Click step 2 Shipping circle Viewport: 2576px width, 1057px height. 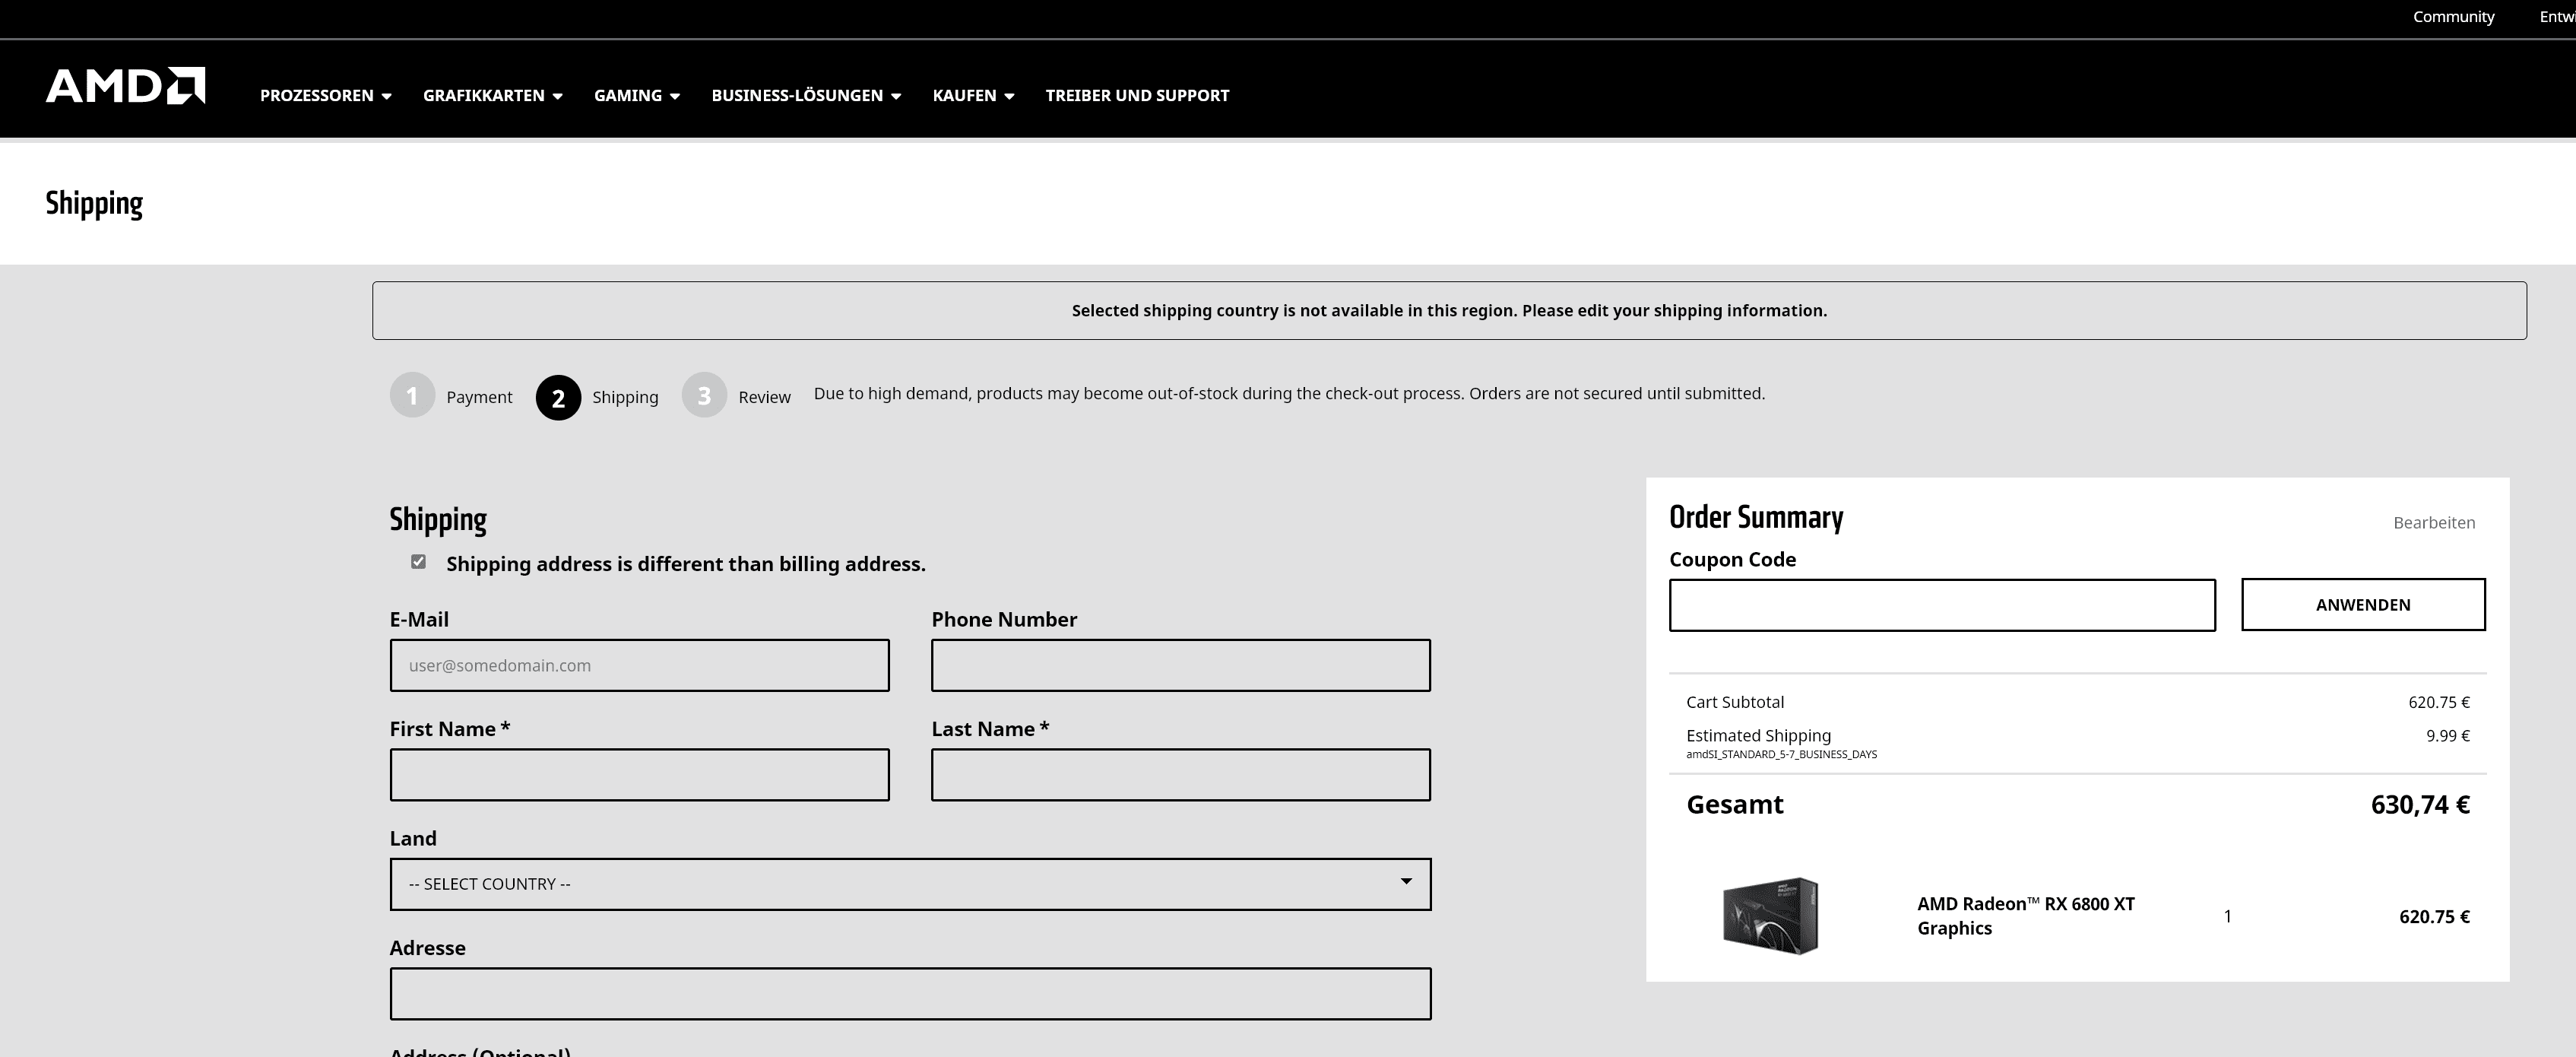[x=558, y=398]
